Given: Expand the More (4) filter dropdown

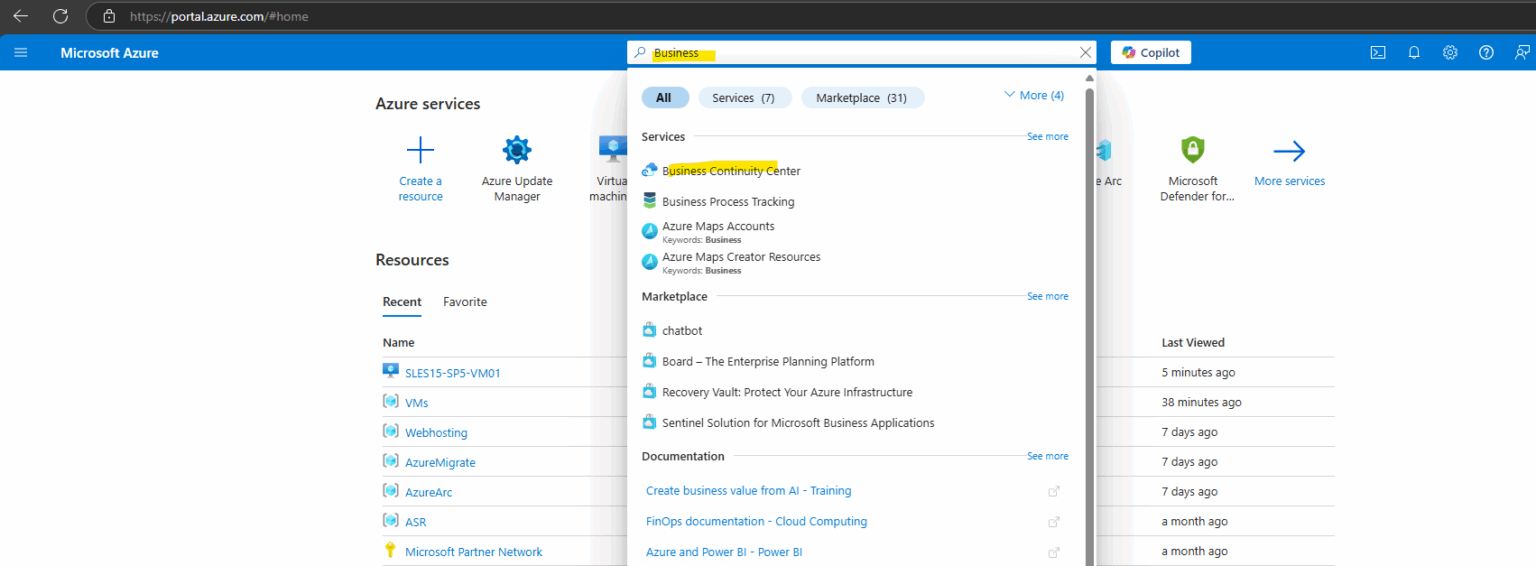Looking at the screenshot, I should click(x=1034, y=96).
